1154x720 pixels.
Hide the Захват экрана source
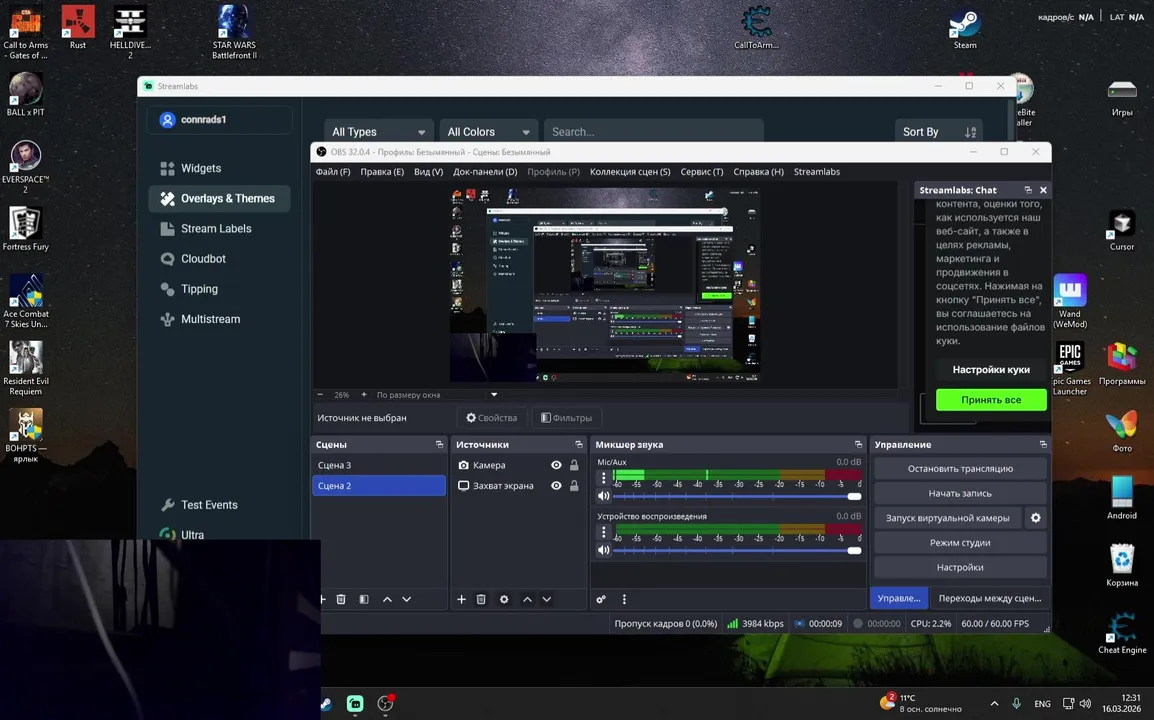pyautogui.click(x=556, y=486)
